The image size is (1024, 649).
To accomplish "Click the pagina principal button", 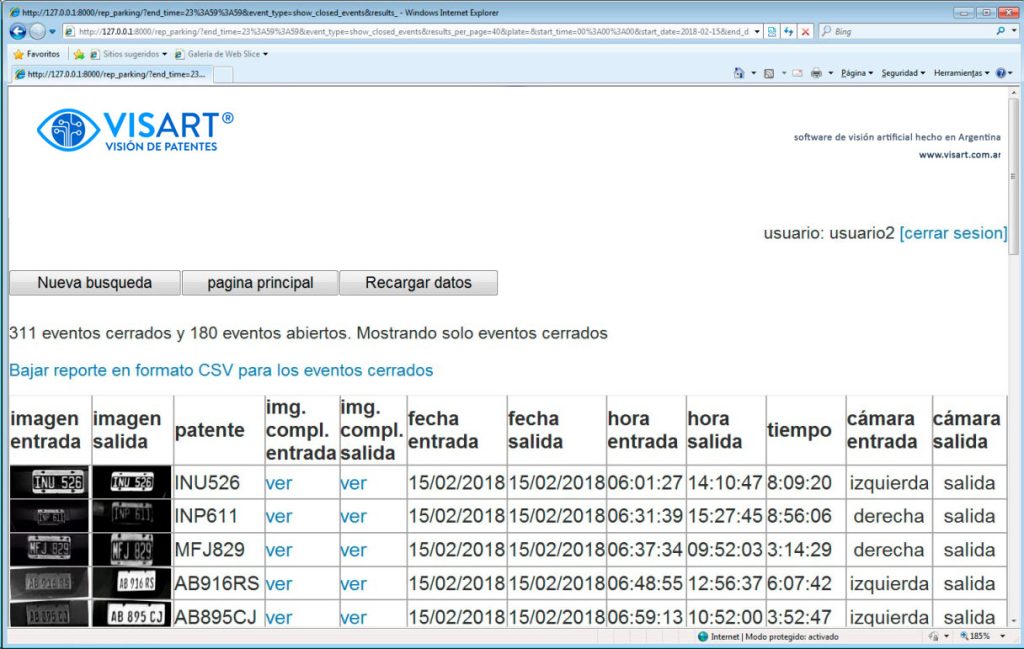I will coord(260,283).
